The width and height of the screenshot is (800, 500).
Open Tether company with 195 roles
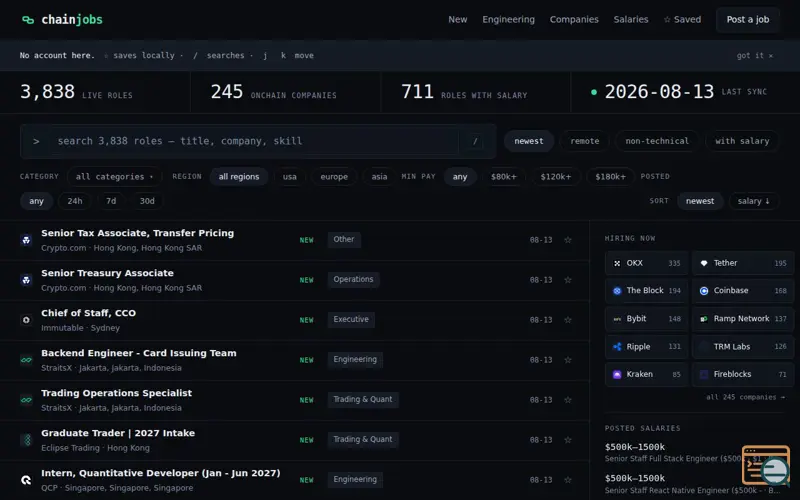[x=743, y=263]
